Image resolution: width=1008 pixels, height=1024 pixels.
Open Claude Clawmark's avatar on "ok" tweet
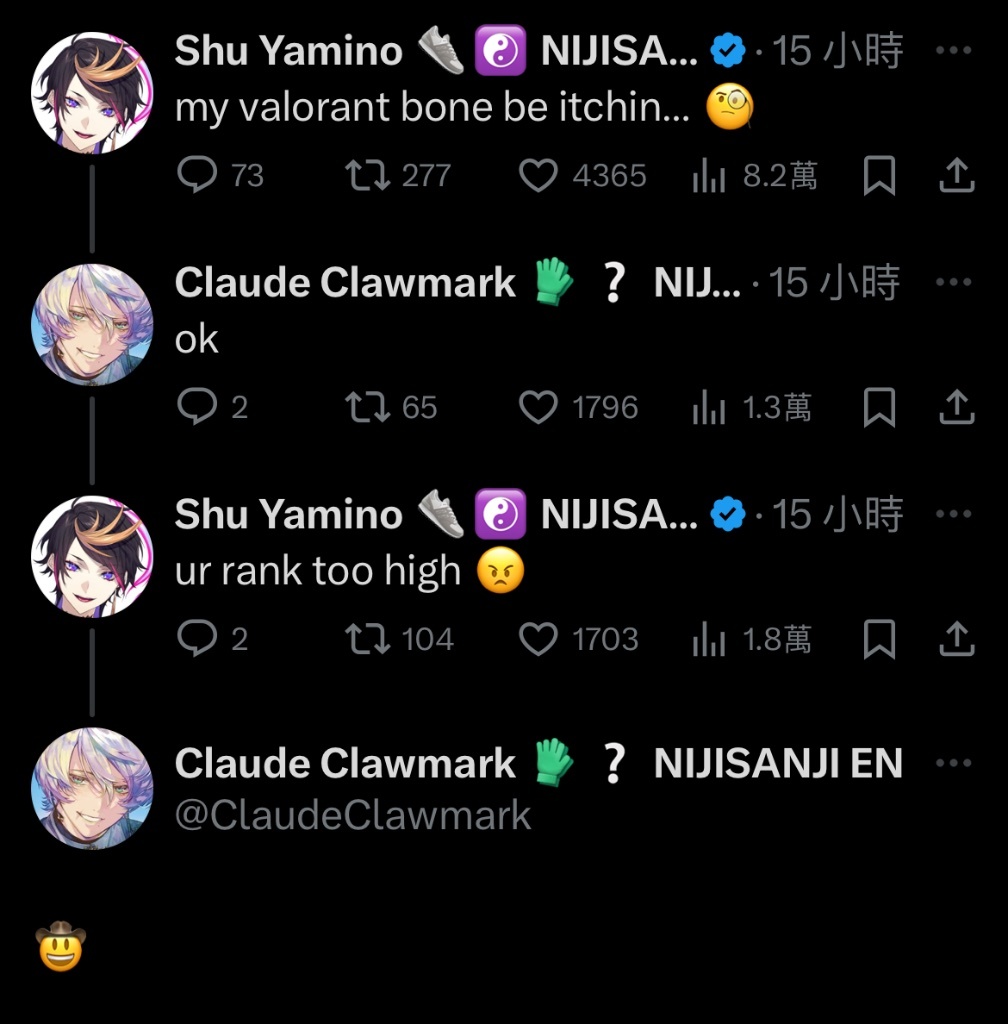pos(92,325)
